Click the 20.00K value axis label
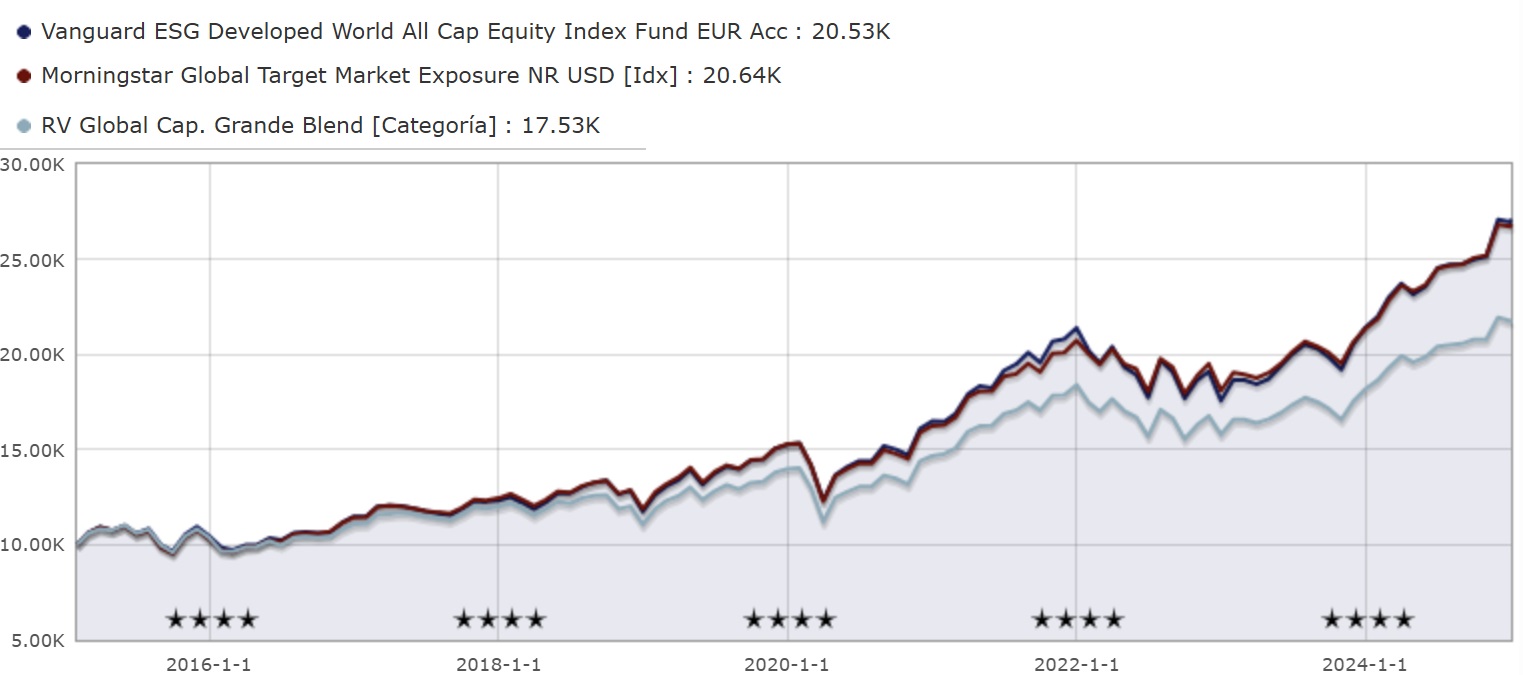1523x675 pixels. pyautogui.click(x=33, y=355)
